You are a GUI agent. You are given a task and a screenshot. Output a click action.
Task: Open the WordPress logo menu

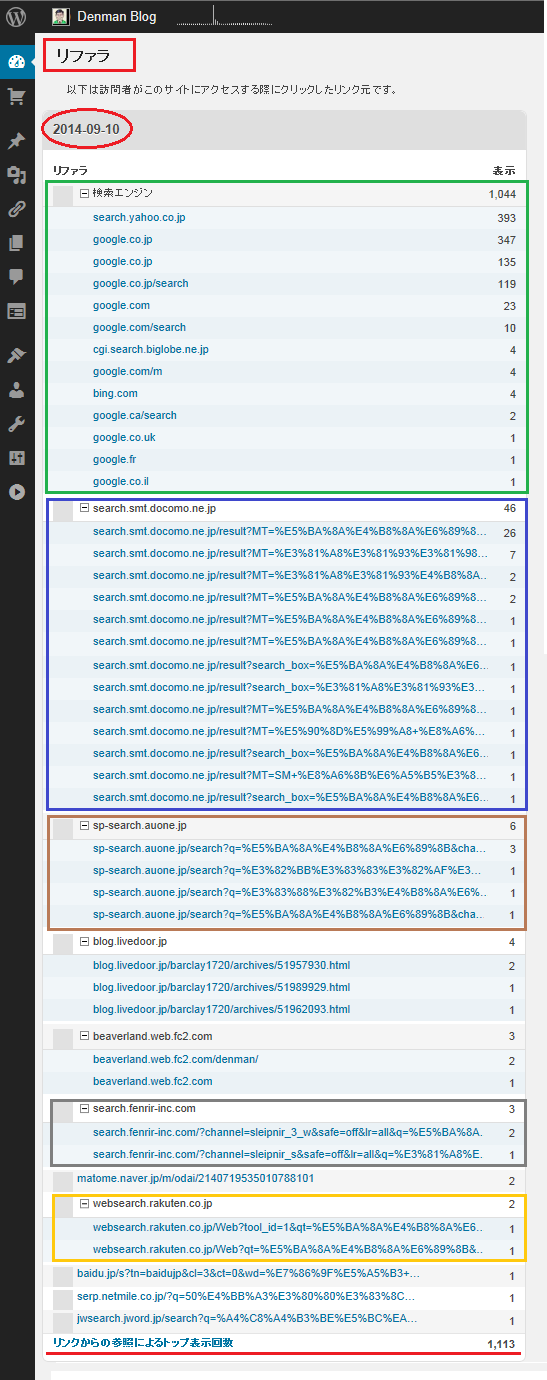click(16, 16)
